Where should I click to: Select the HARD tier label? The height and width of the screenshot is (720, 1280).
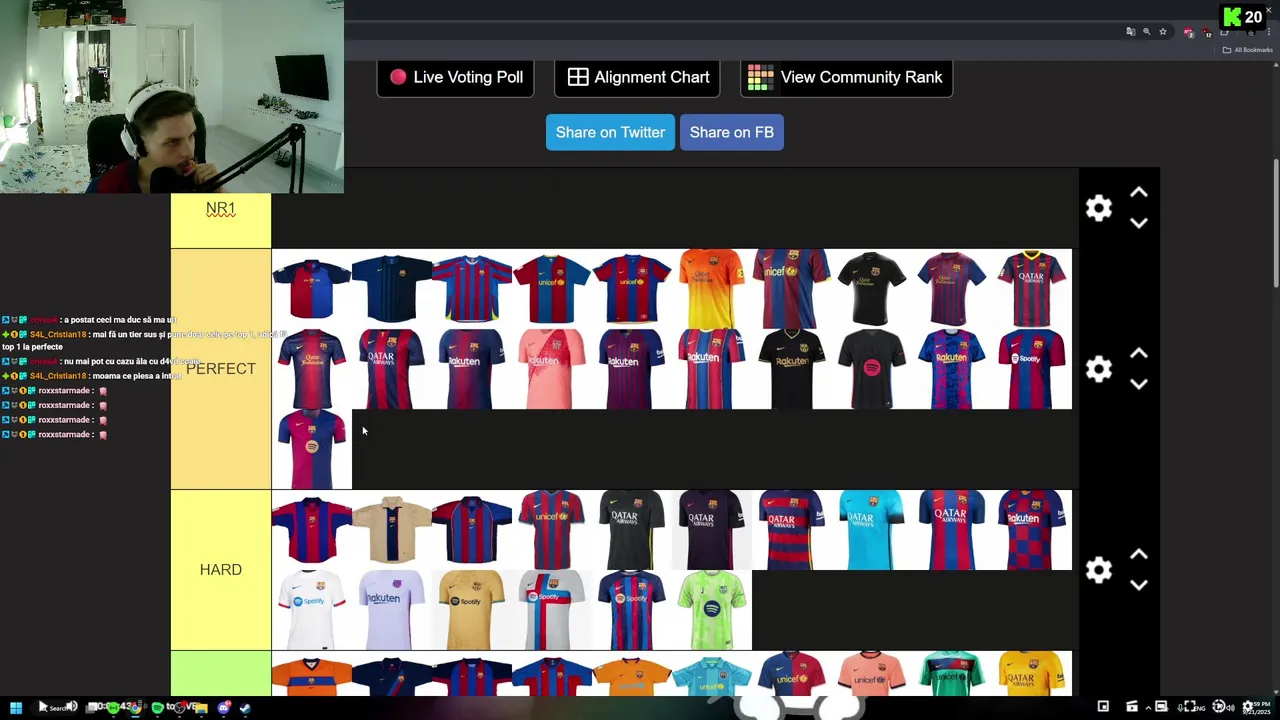tap(220, 570)
